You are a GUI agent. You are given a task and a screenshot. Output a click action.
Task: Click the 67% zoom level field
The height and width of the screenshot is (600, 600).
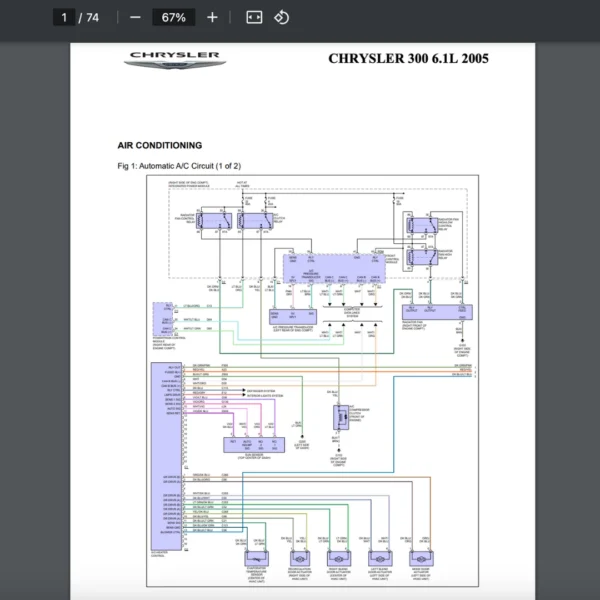click(x=173, y=17)
